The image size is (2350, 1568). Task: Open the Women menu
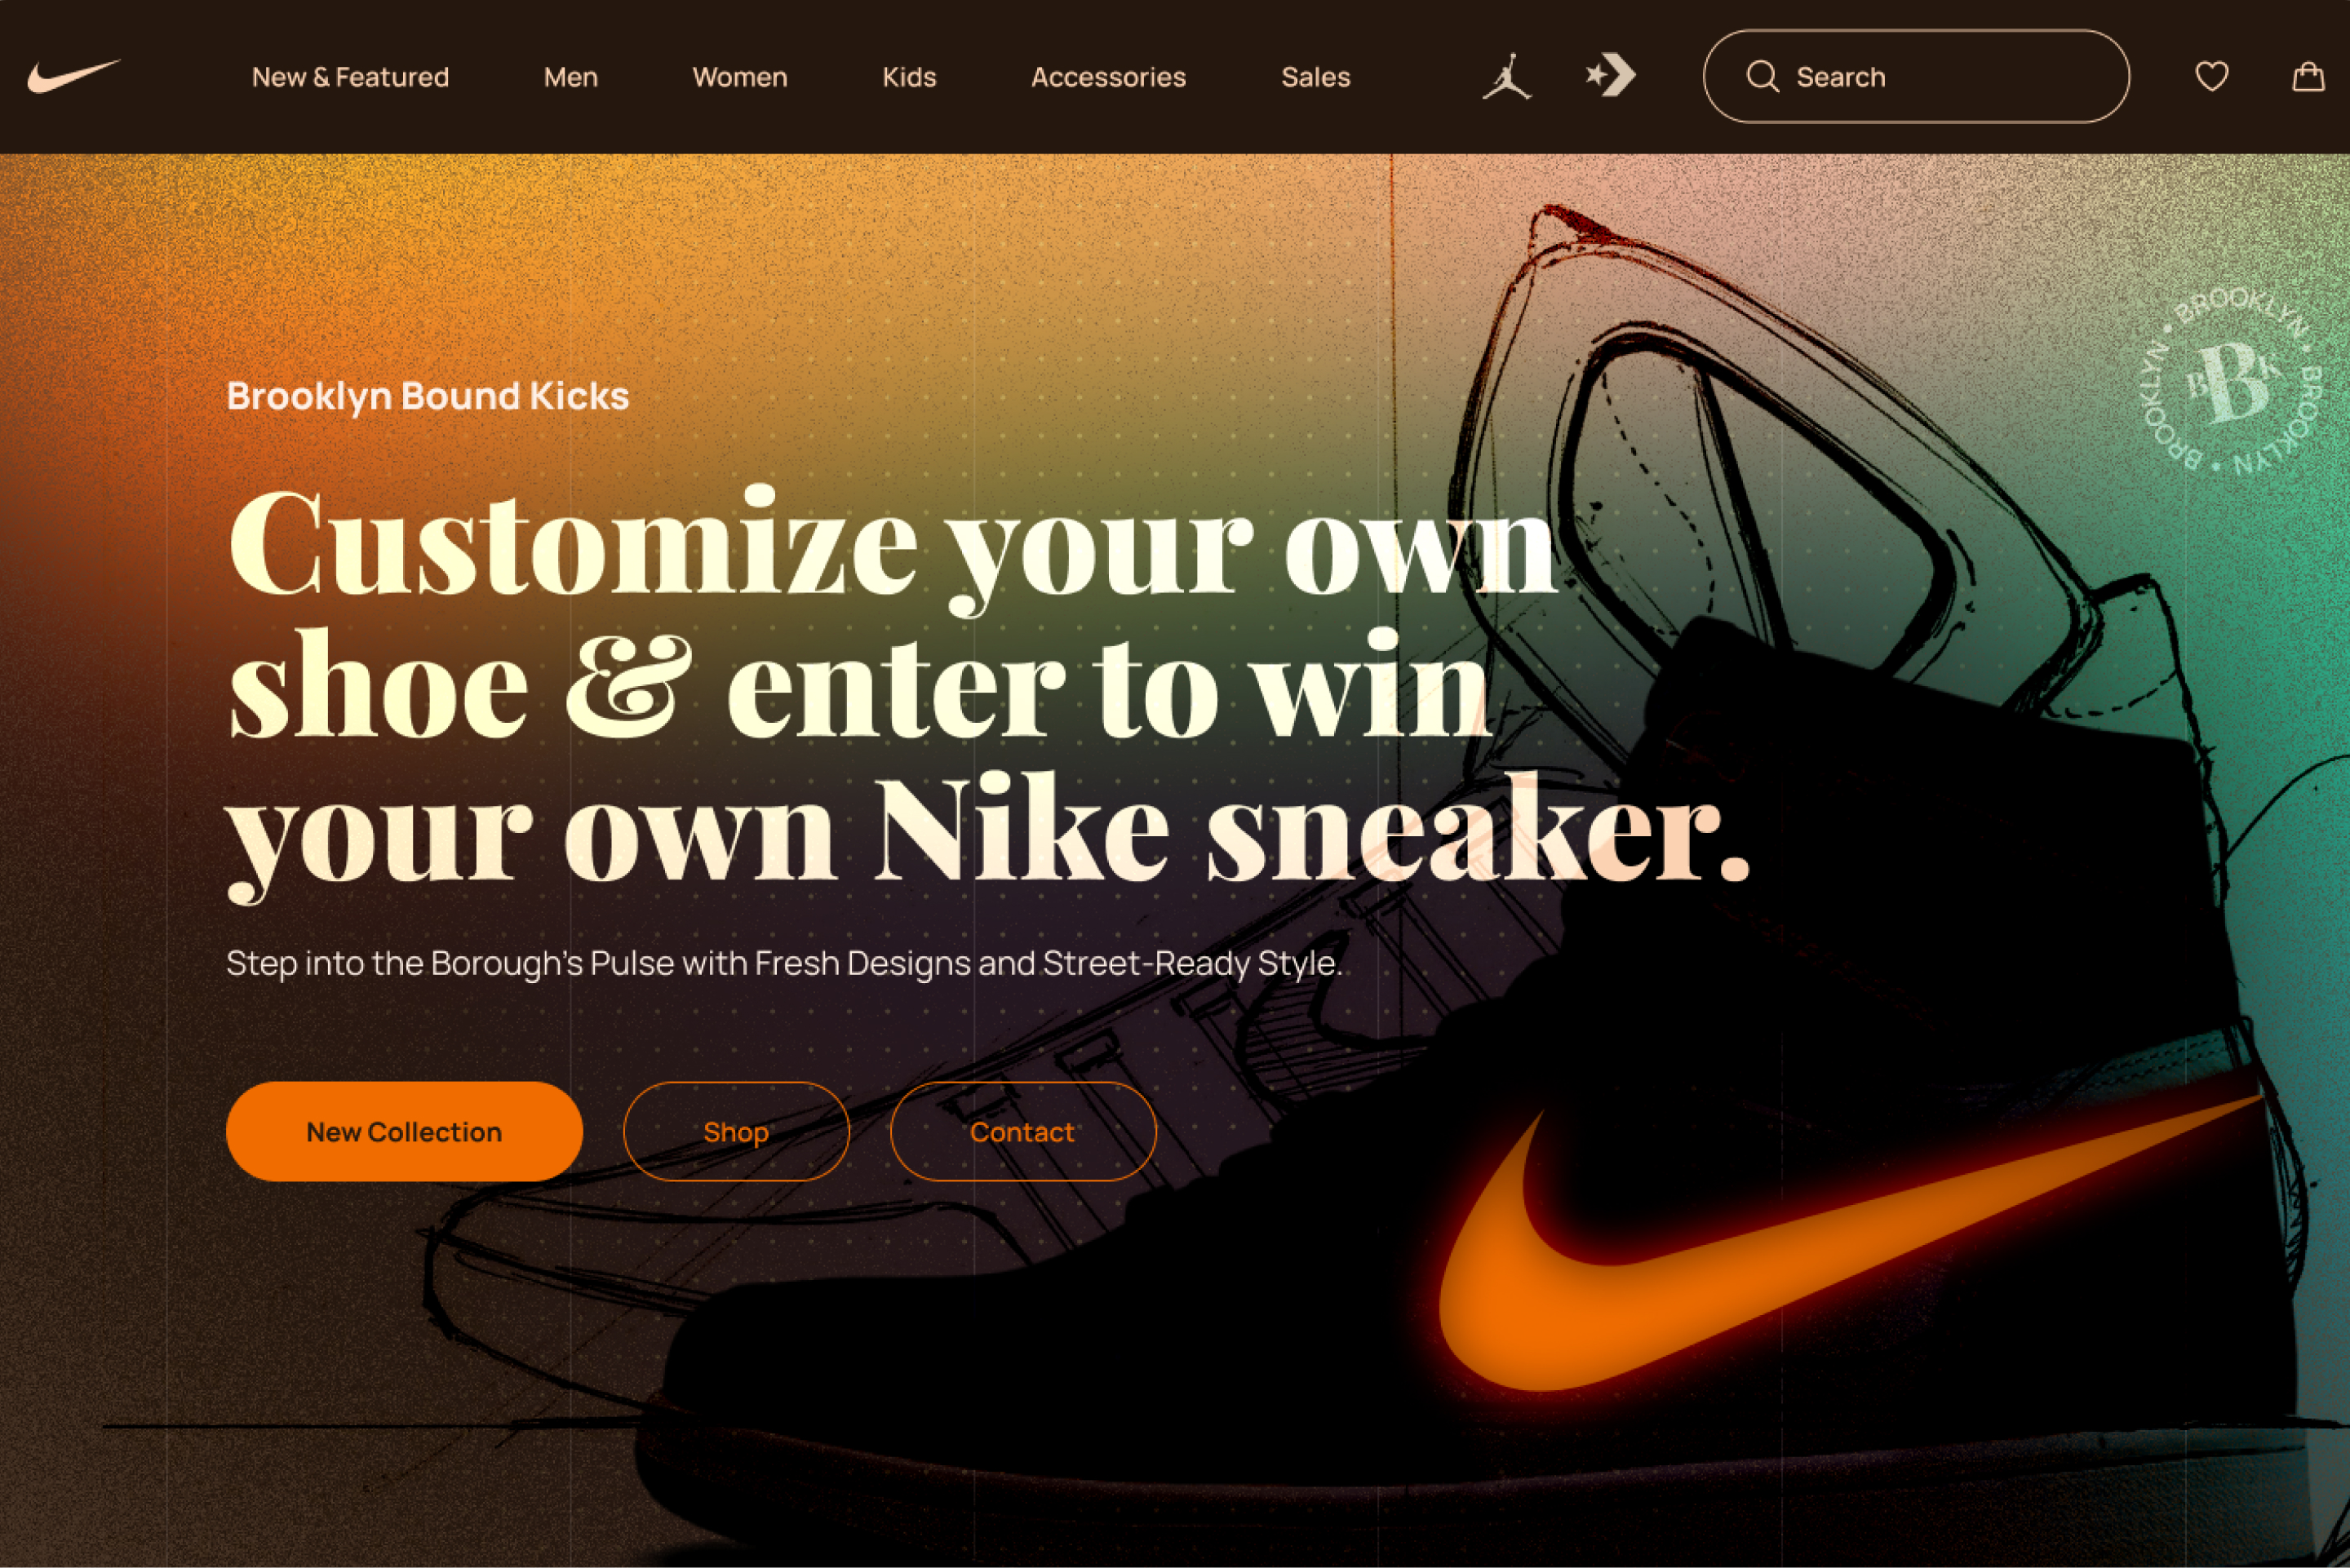click(740, 77)
